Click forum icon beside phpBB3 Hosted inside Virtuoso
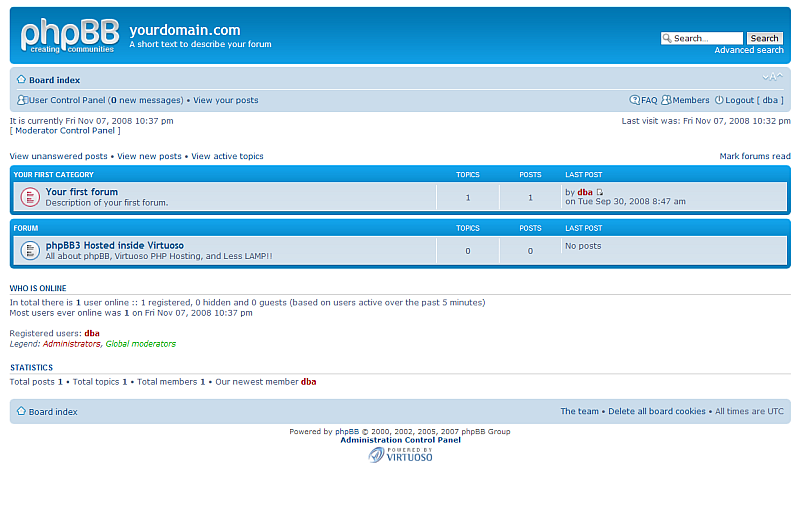The height and width of the screenshot is (505, 800). click(x=30, y=250)
